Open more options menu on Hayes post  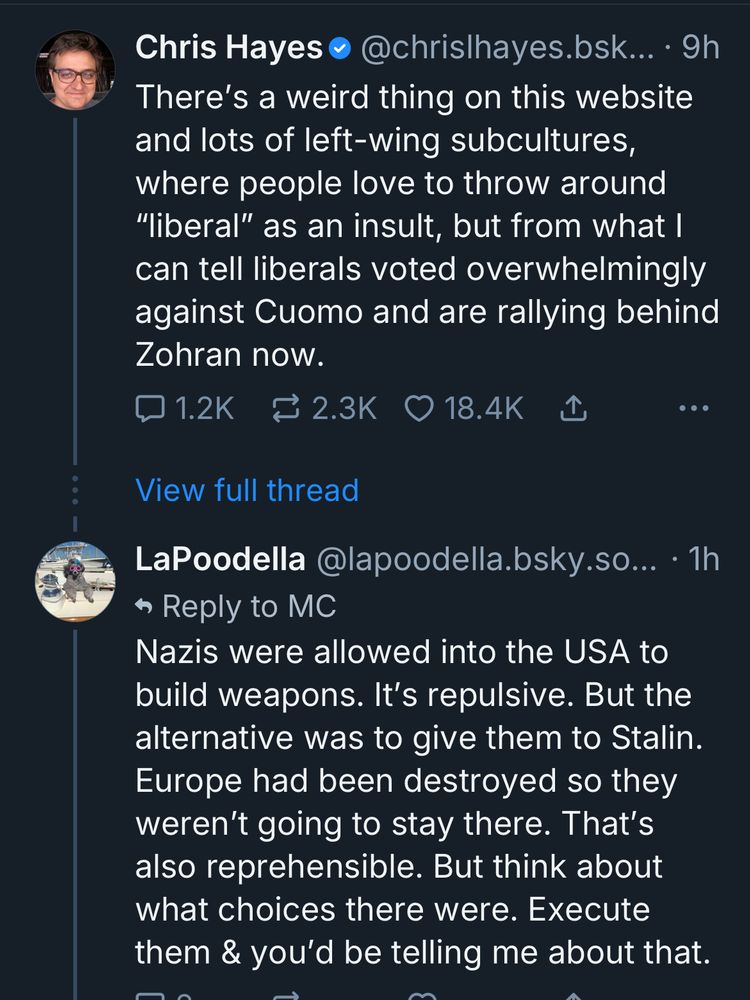point(693,408)
